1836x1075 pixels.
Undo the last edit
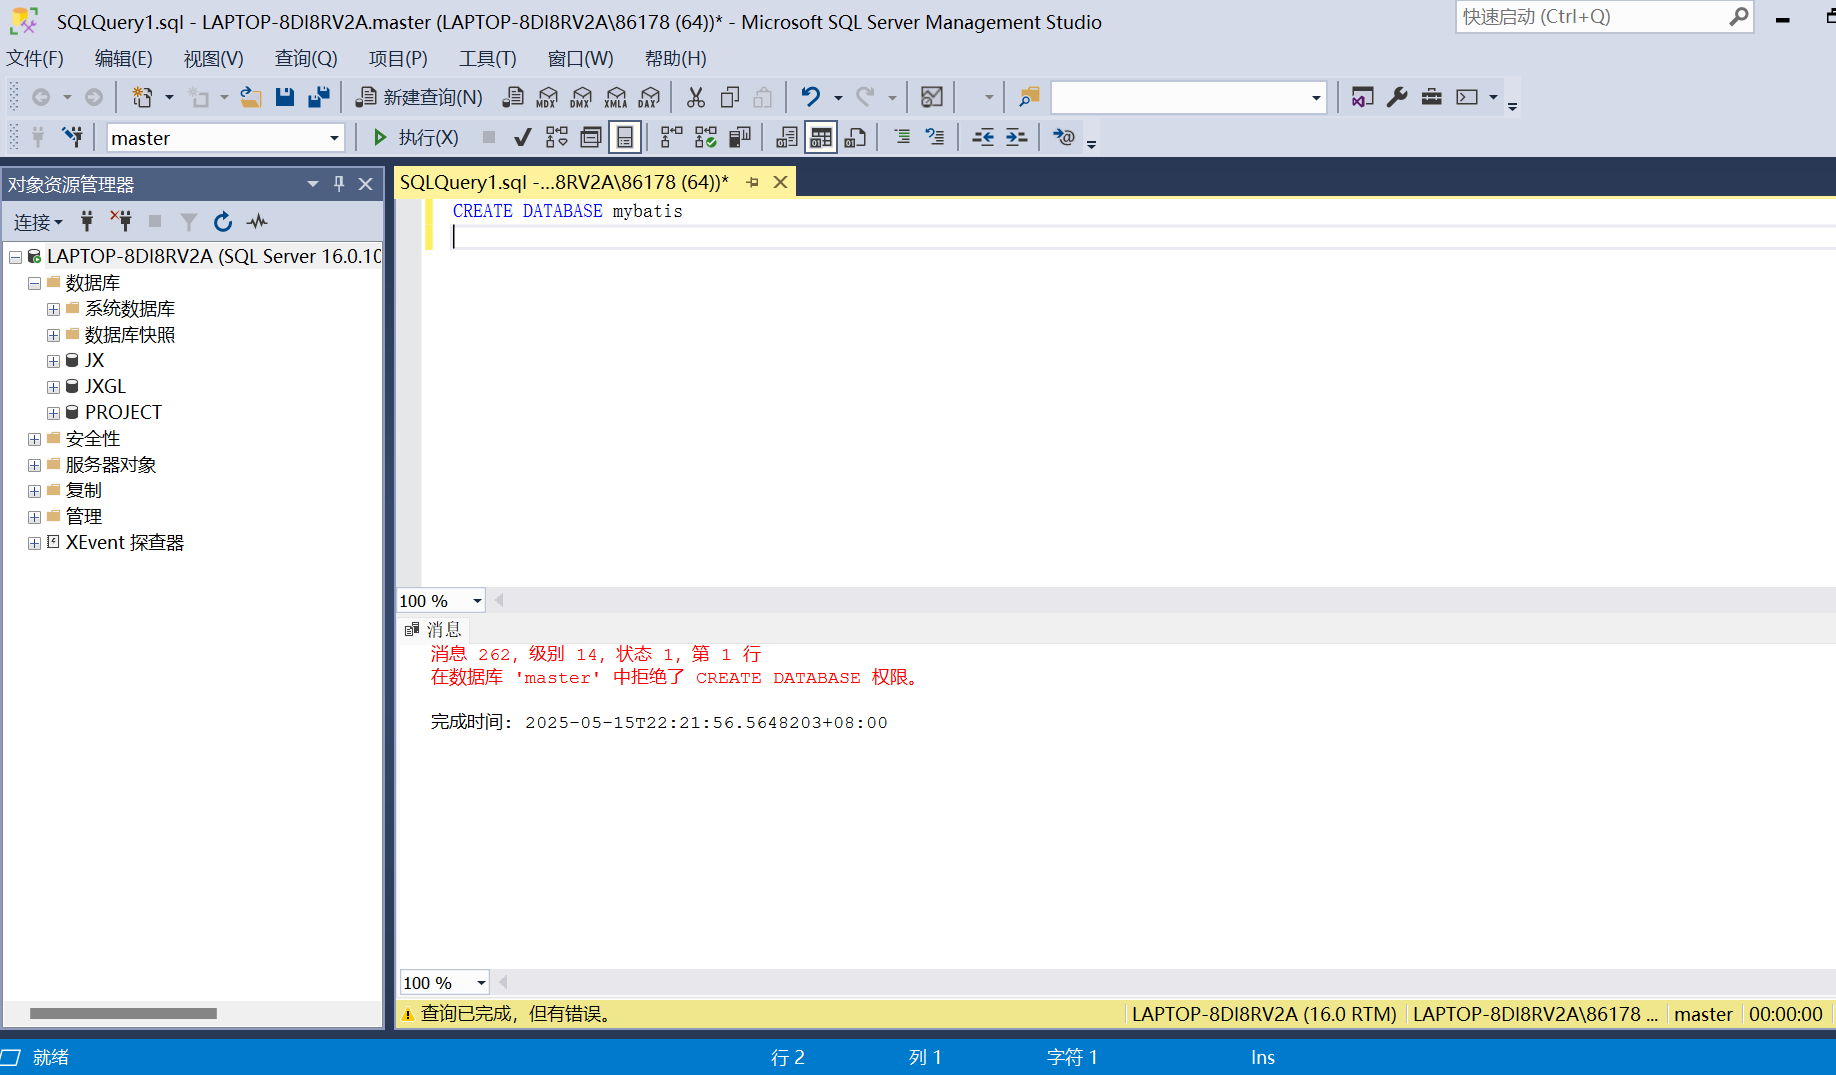tap(811, 97)
